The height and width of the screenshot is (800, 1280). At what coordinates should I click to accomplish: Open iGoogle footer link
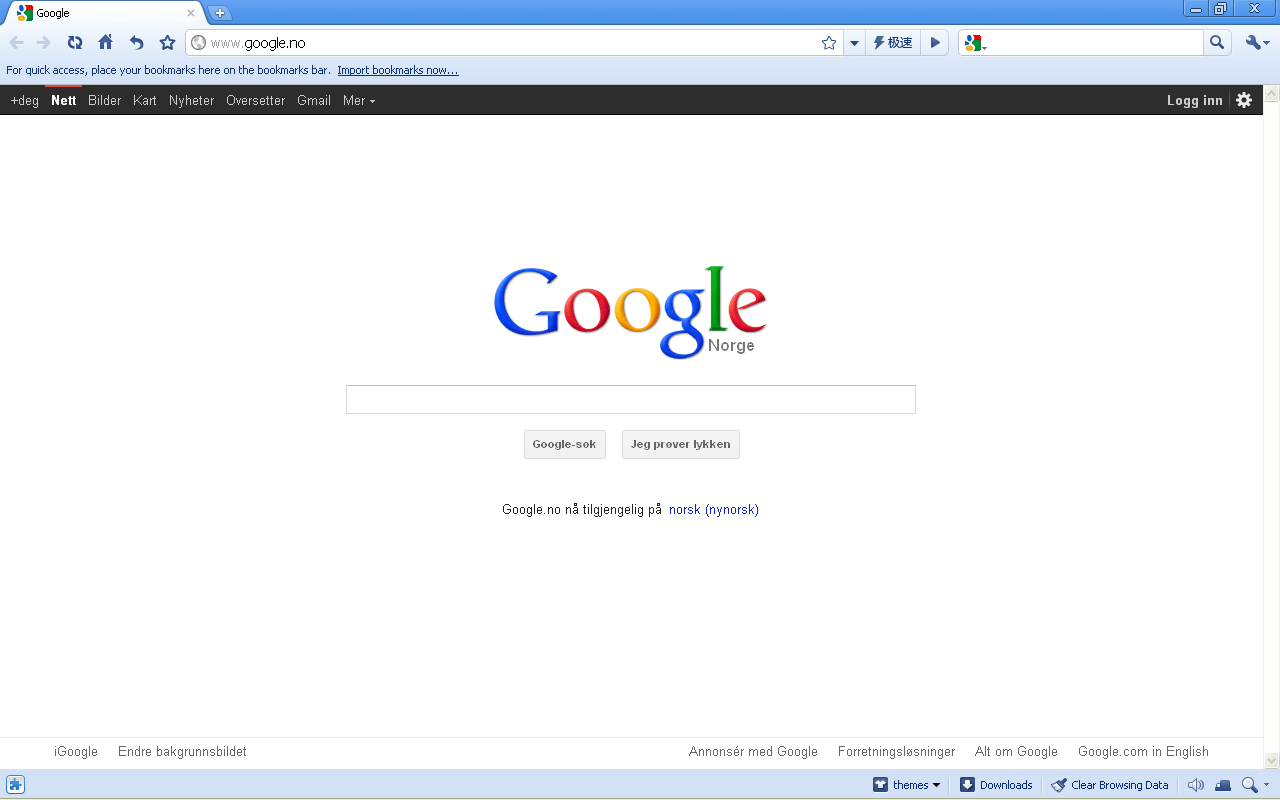click(76, 751)
